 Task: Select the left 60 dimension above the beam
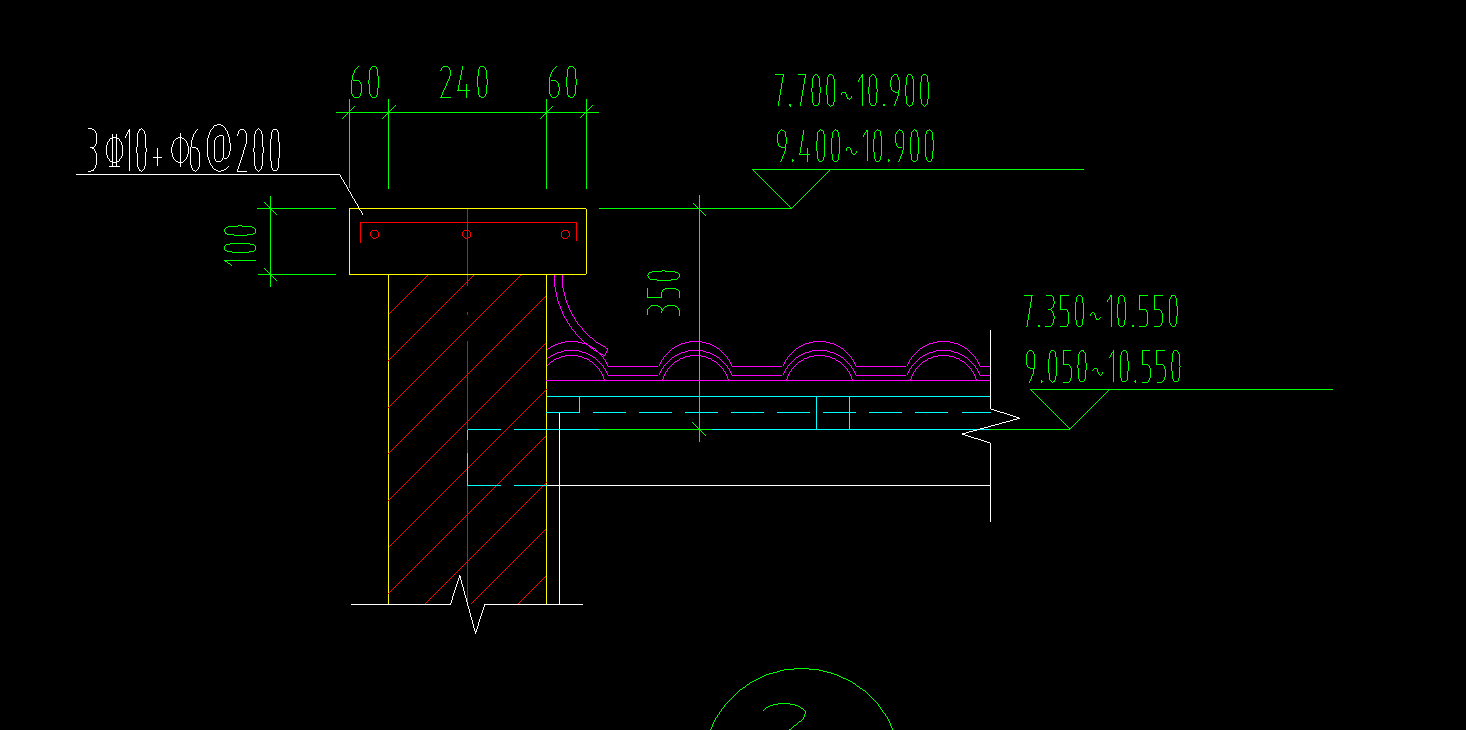click(365, 83)
